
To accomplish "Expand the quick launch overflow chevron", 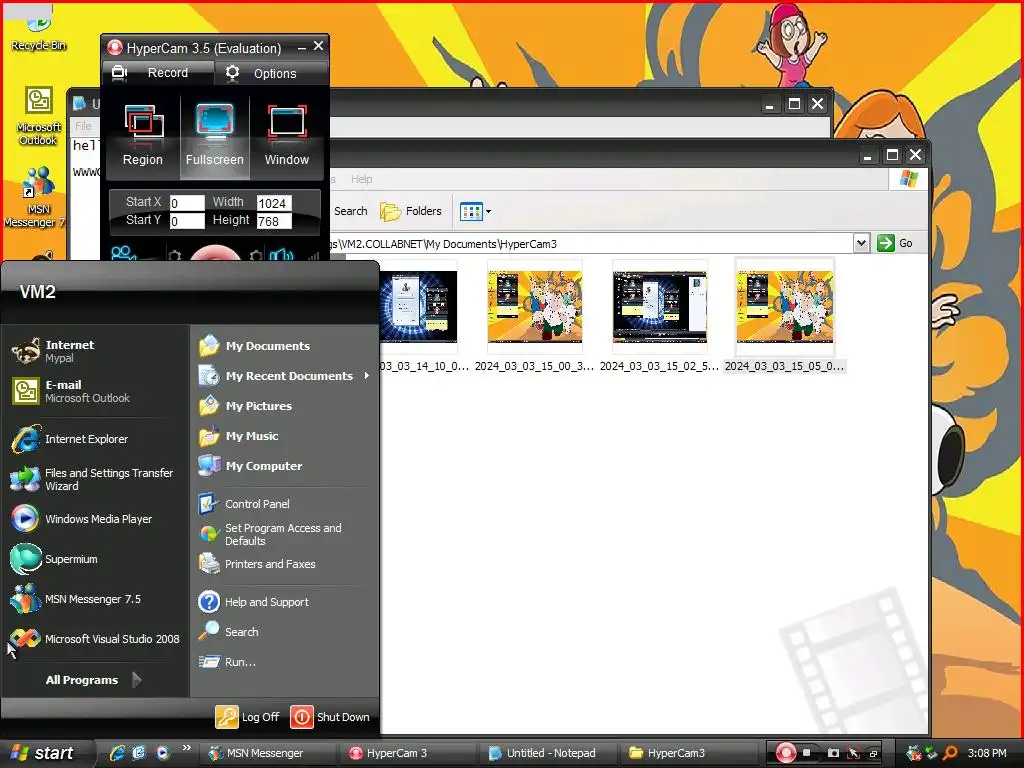I will pos(187,748).
